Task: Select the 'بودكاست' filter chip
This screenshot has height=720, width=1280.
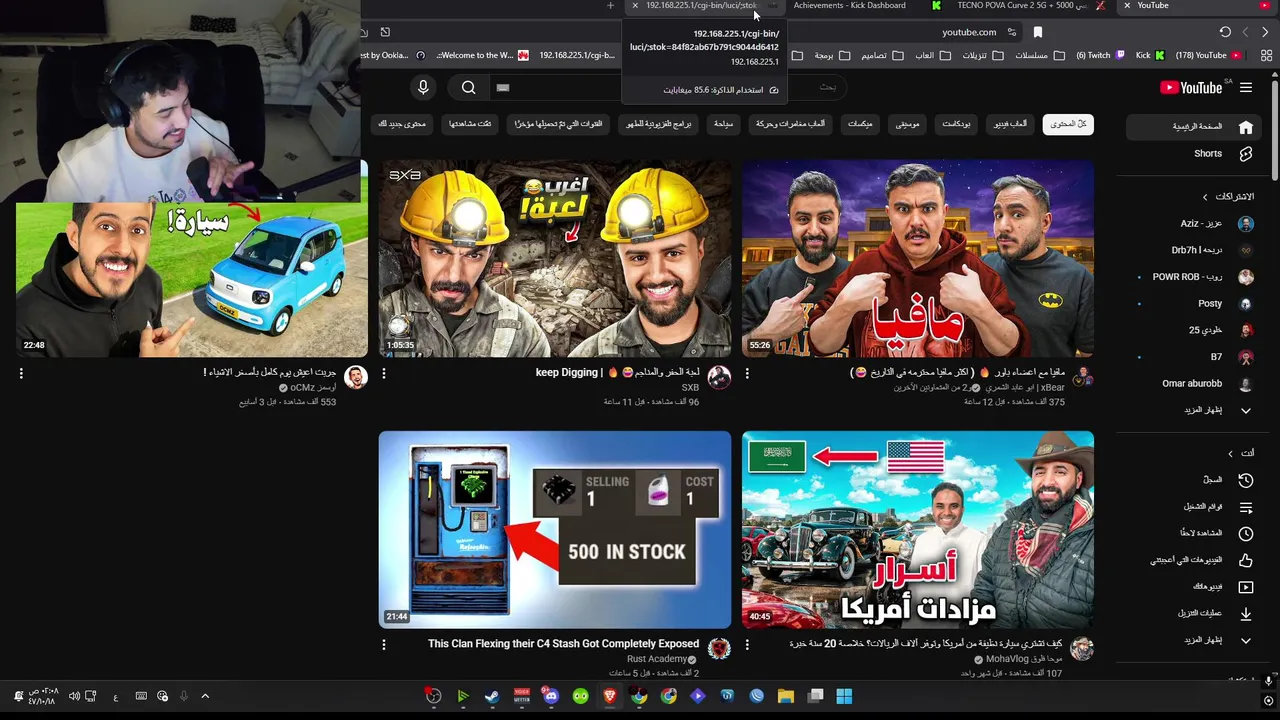Action: [956, 124]
